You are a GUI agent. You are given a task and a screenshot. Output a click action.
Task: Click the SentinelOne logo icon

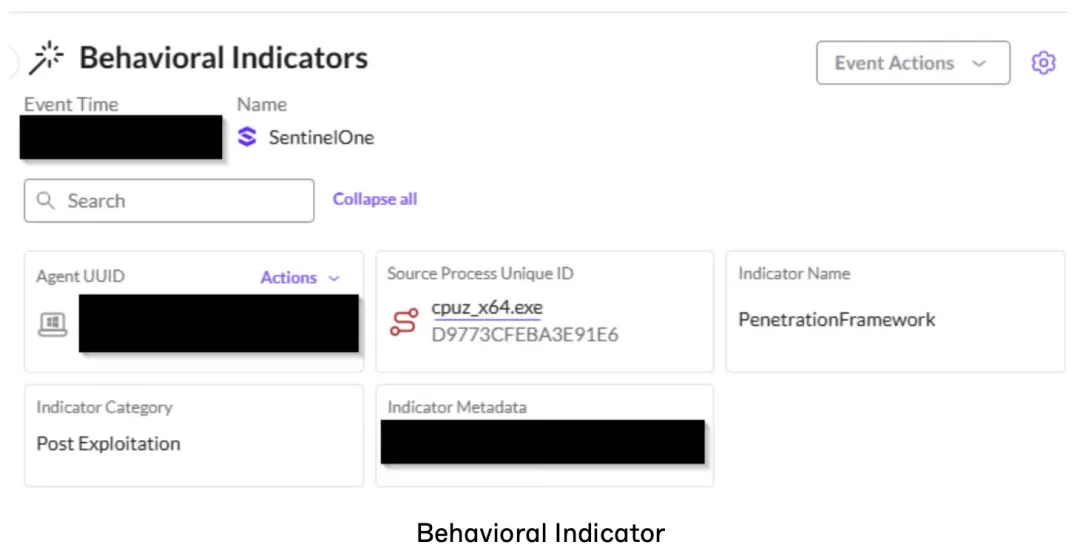click(247, 137)
